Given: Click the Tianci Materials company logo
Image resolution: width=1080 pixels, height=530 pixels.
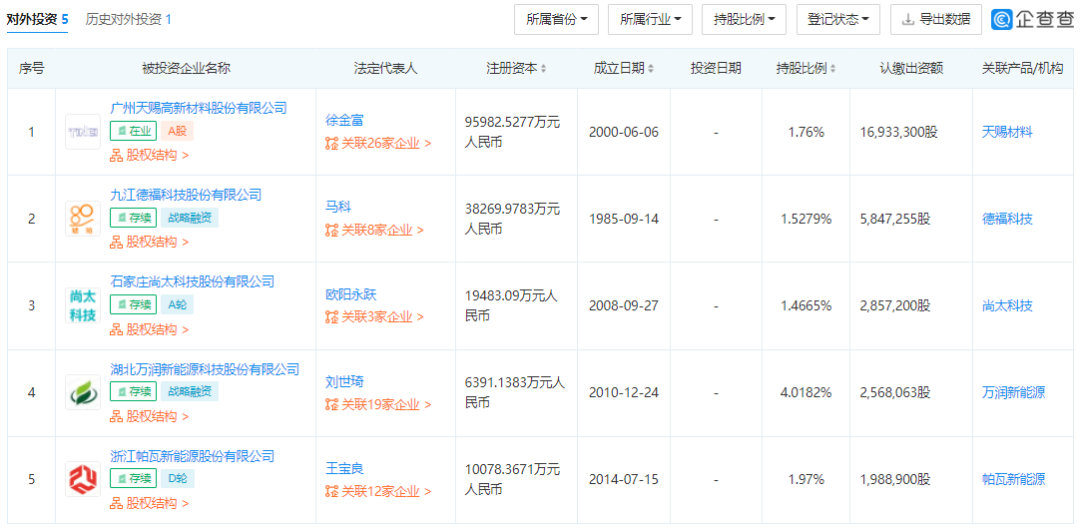Looking at the screenshot, I should click(82, 132).
